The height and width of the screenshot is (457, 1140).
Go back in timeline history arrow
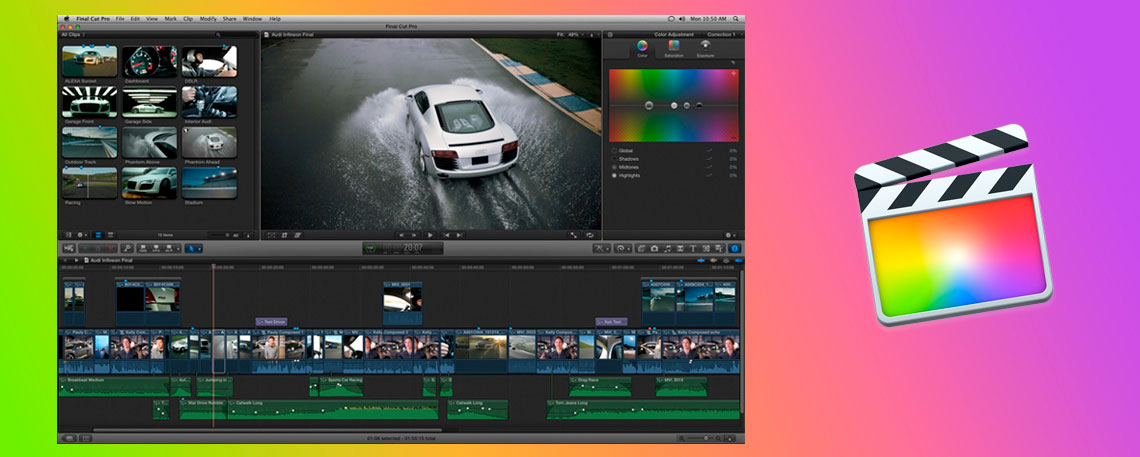(x=65, y=259)
